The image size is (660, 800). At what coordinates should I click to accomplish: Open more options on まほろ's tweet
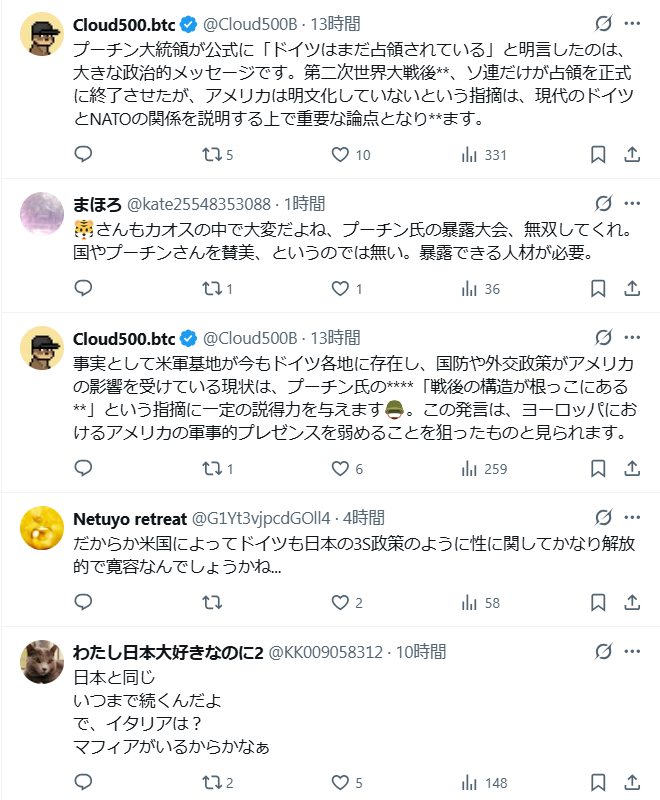coord(632,203)
